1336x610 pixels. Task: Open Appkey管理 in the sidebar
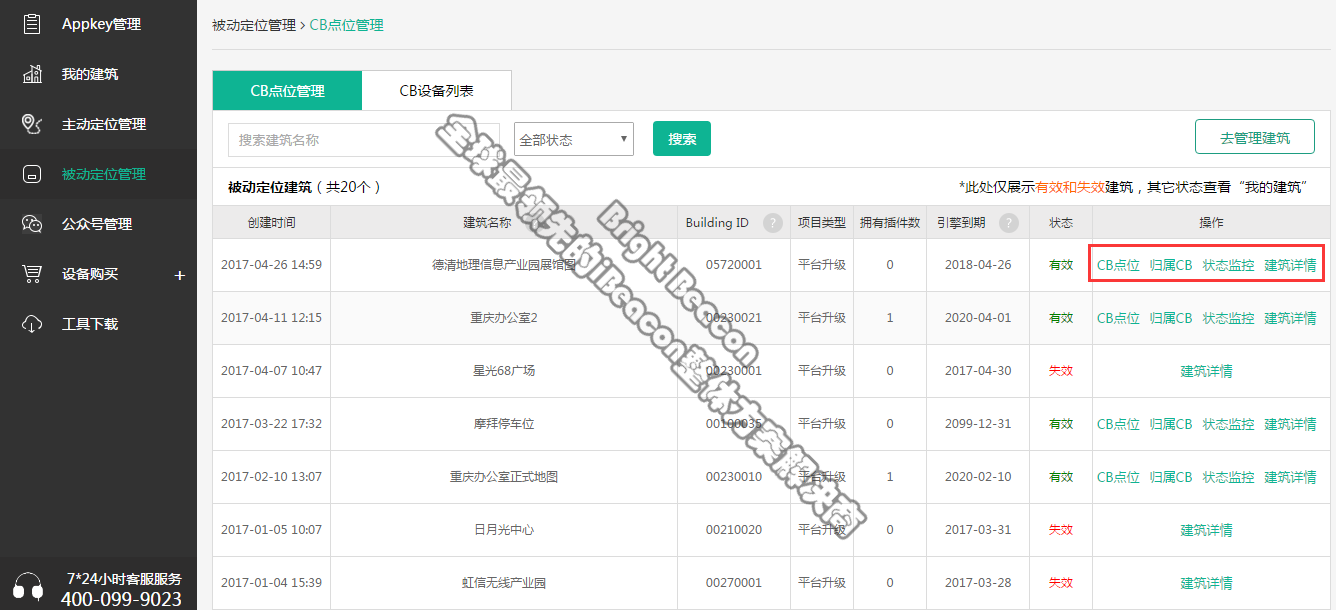click(x=98, y=24)
